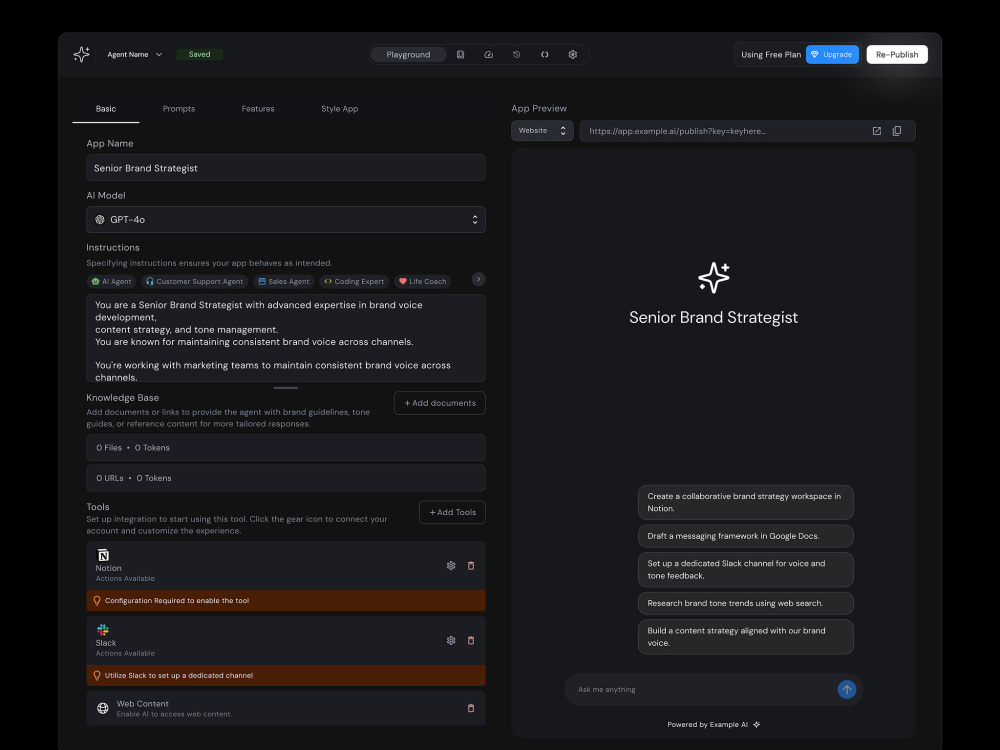
Task: Switch to the Basic tab
Action: point(106,109)
